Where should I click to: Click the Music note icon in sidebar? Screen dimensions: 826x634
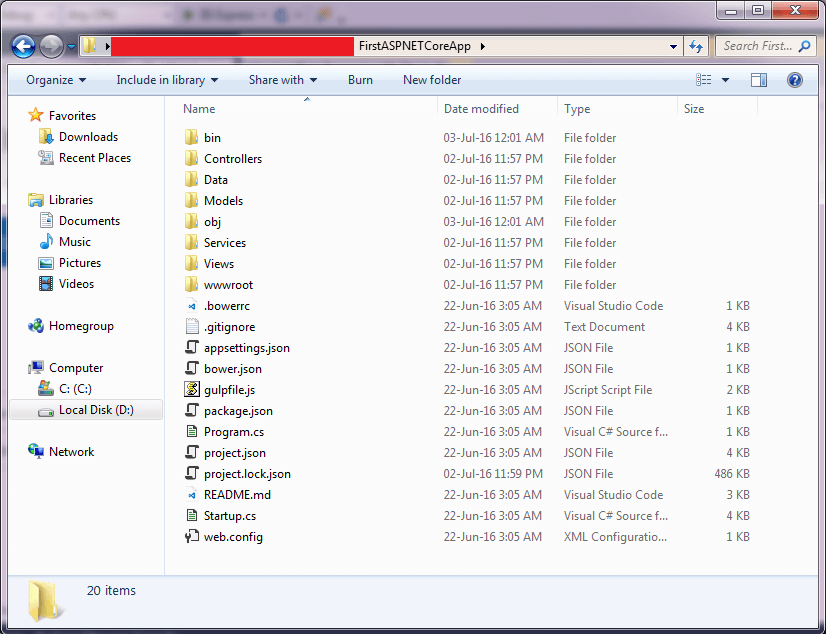[x=46, y=242]
